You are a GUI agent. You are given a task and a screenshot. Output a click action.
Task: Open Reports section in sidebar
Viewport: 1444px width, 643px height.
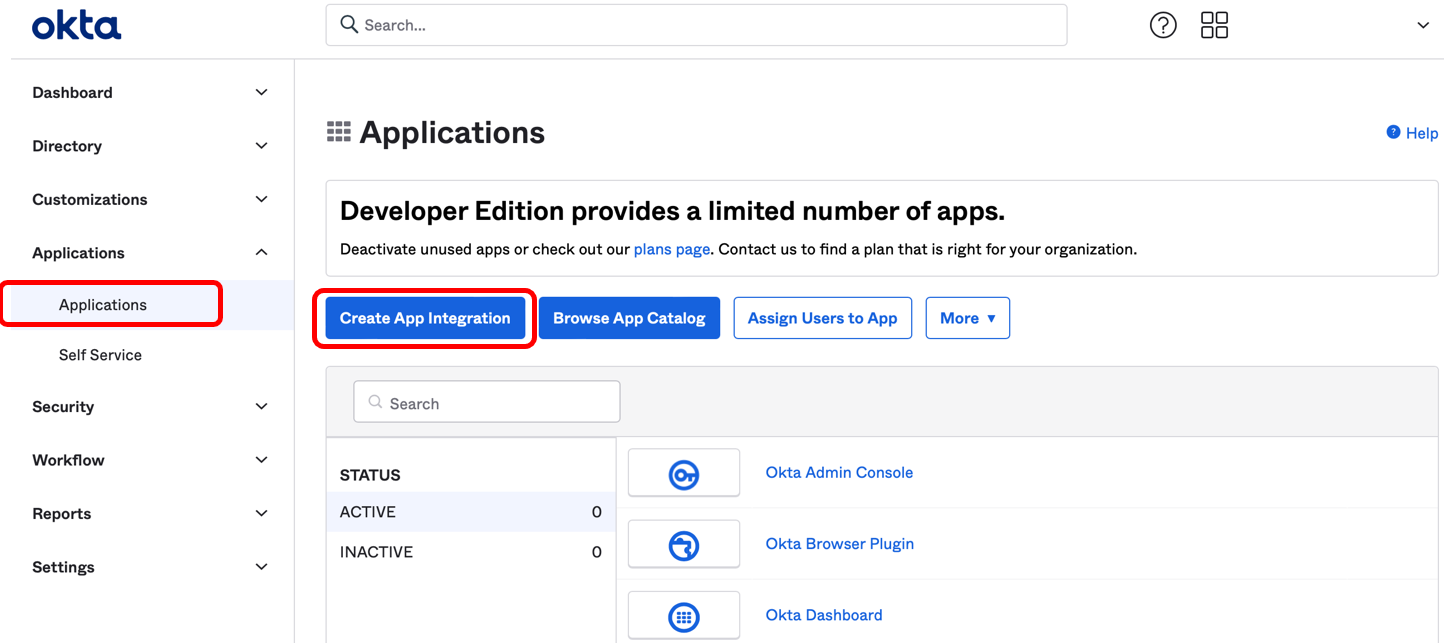[61, 513]
